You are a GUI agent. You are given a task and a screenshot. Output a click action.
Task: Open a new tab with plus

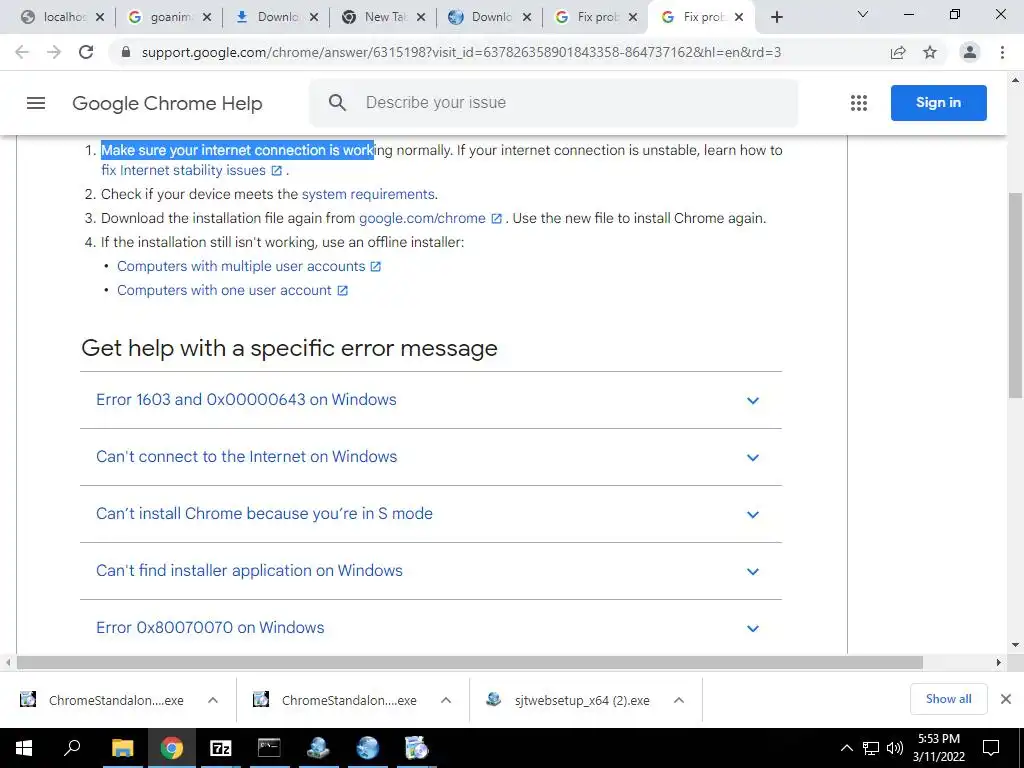coord(776,18)
